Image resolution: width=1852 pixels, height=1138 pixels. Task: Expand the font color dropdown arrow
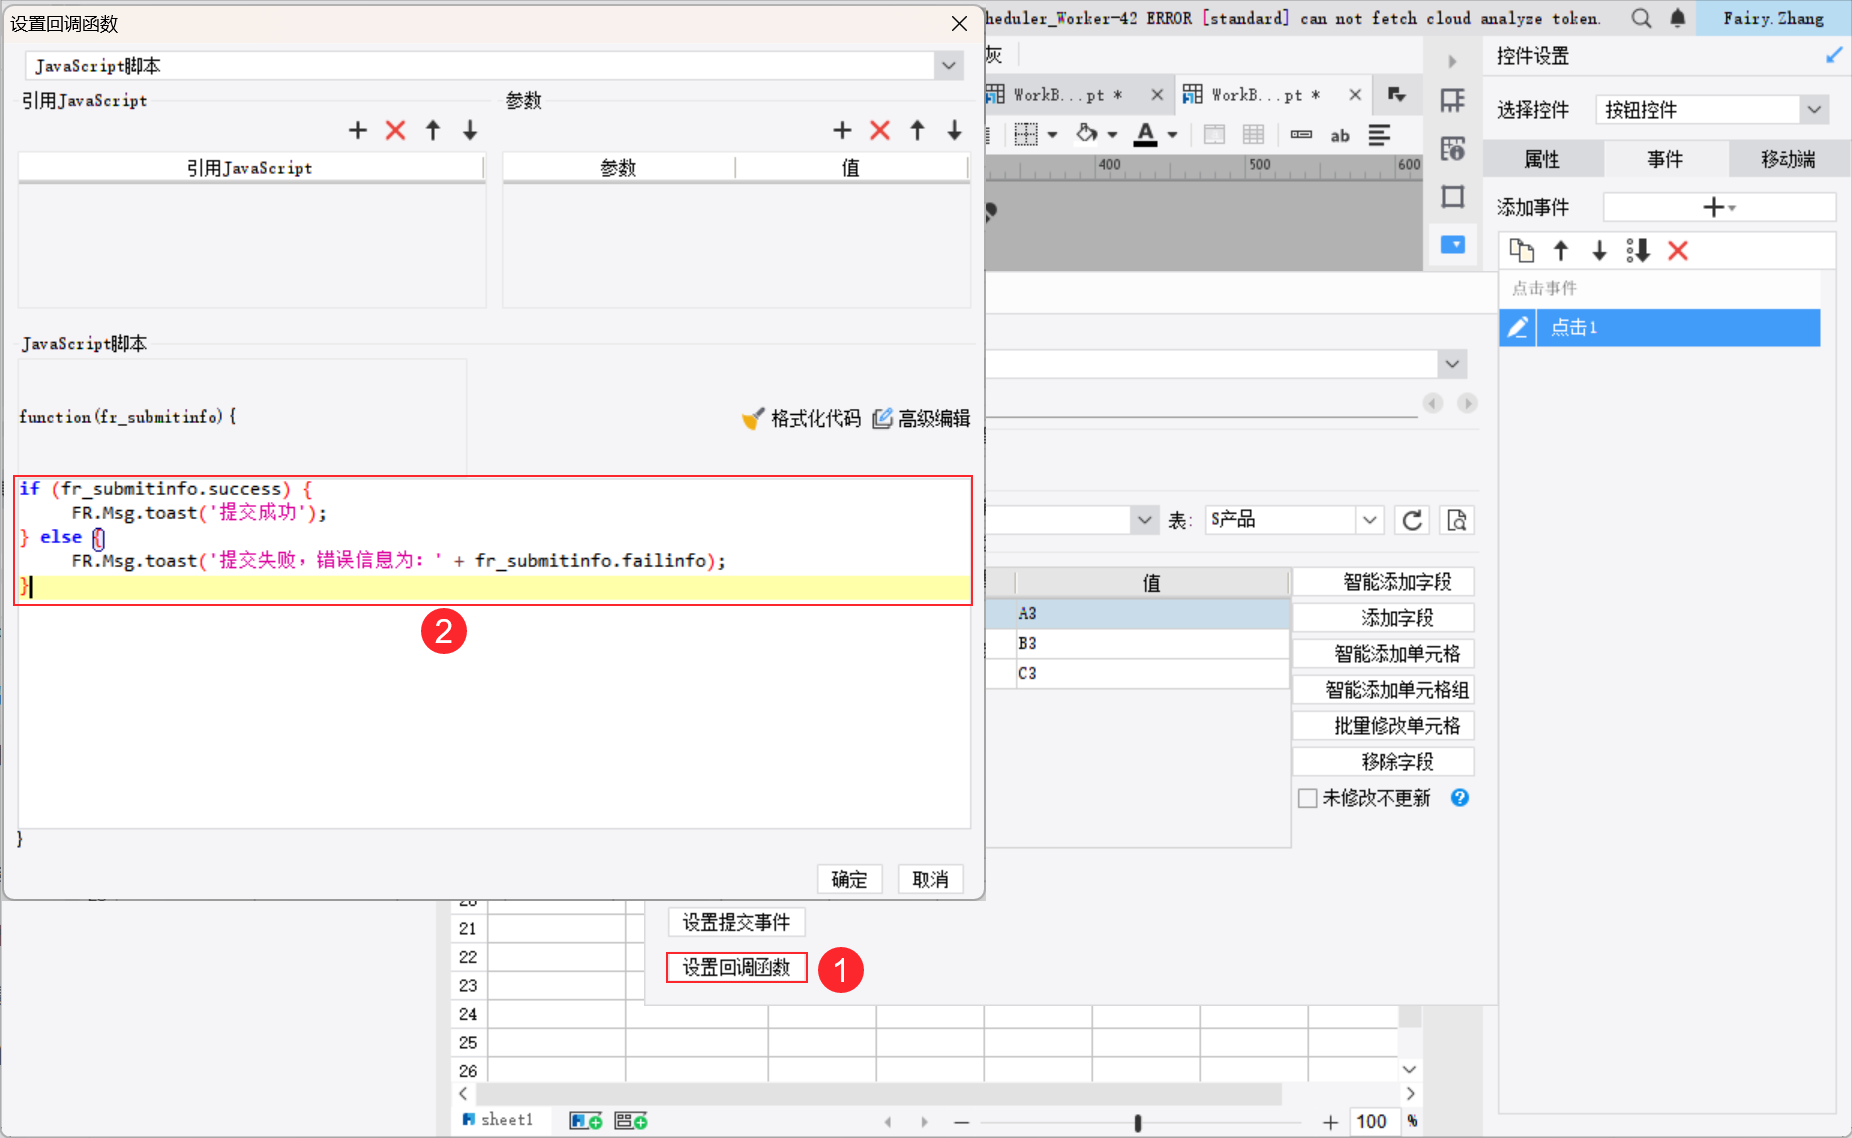click(1172, 135)
